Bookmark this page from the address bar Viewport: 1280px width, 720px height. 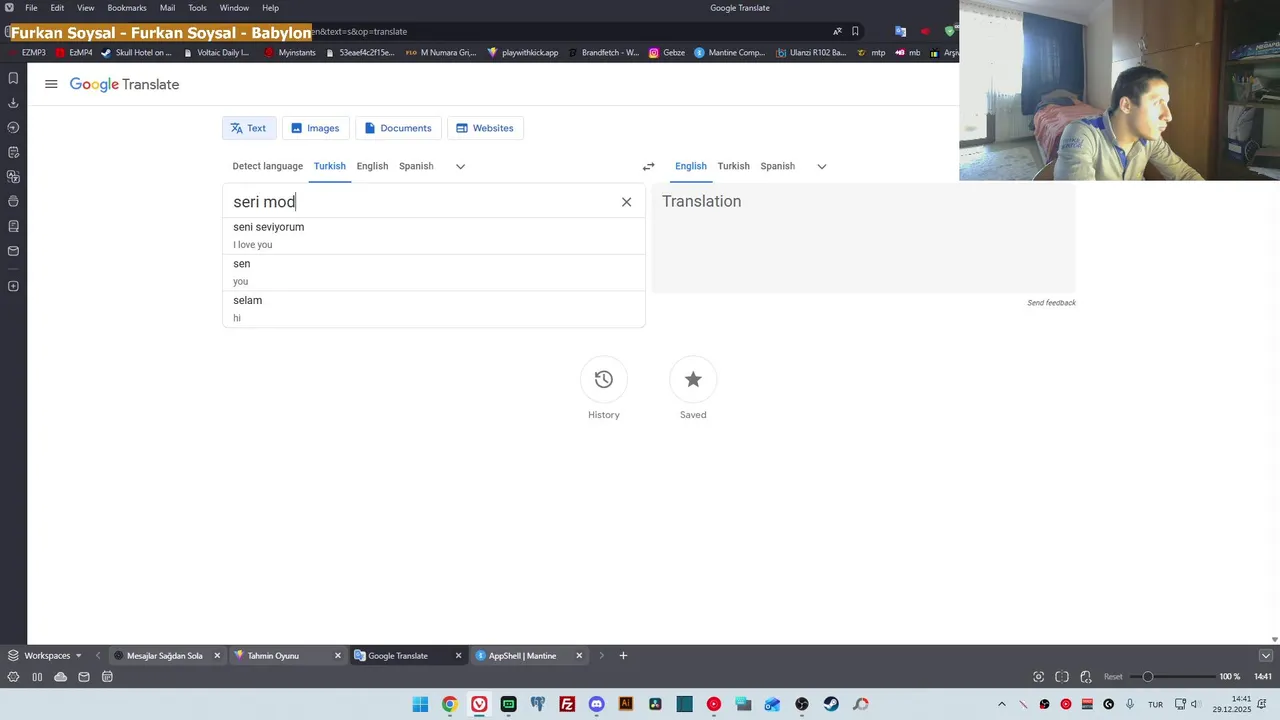(855, 31)
